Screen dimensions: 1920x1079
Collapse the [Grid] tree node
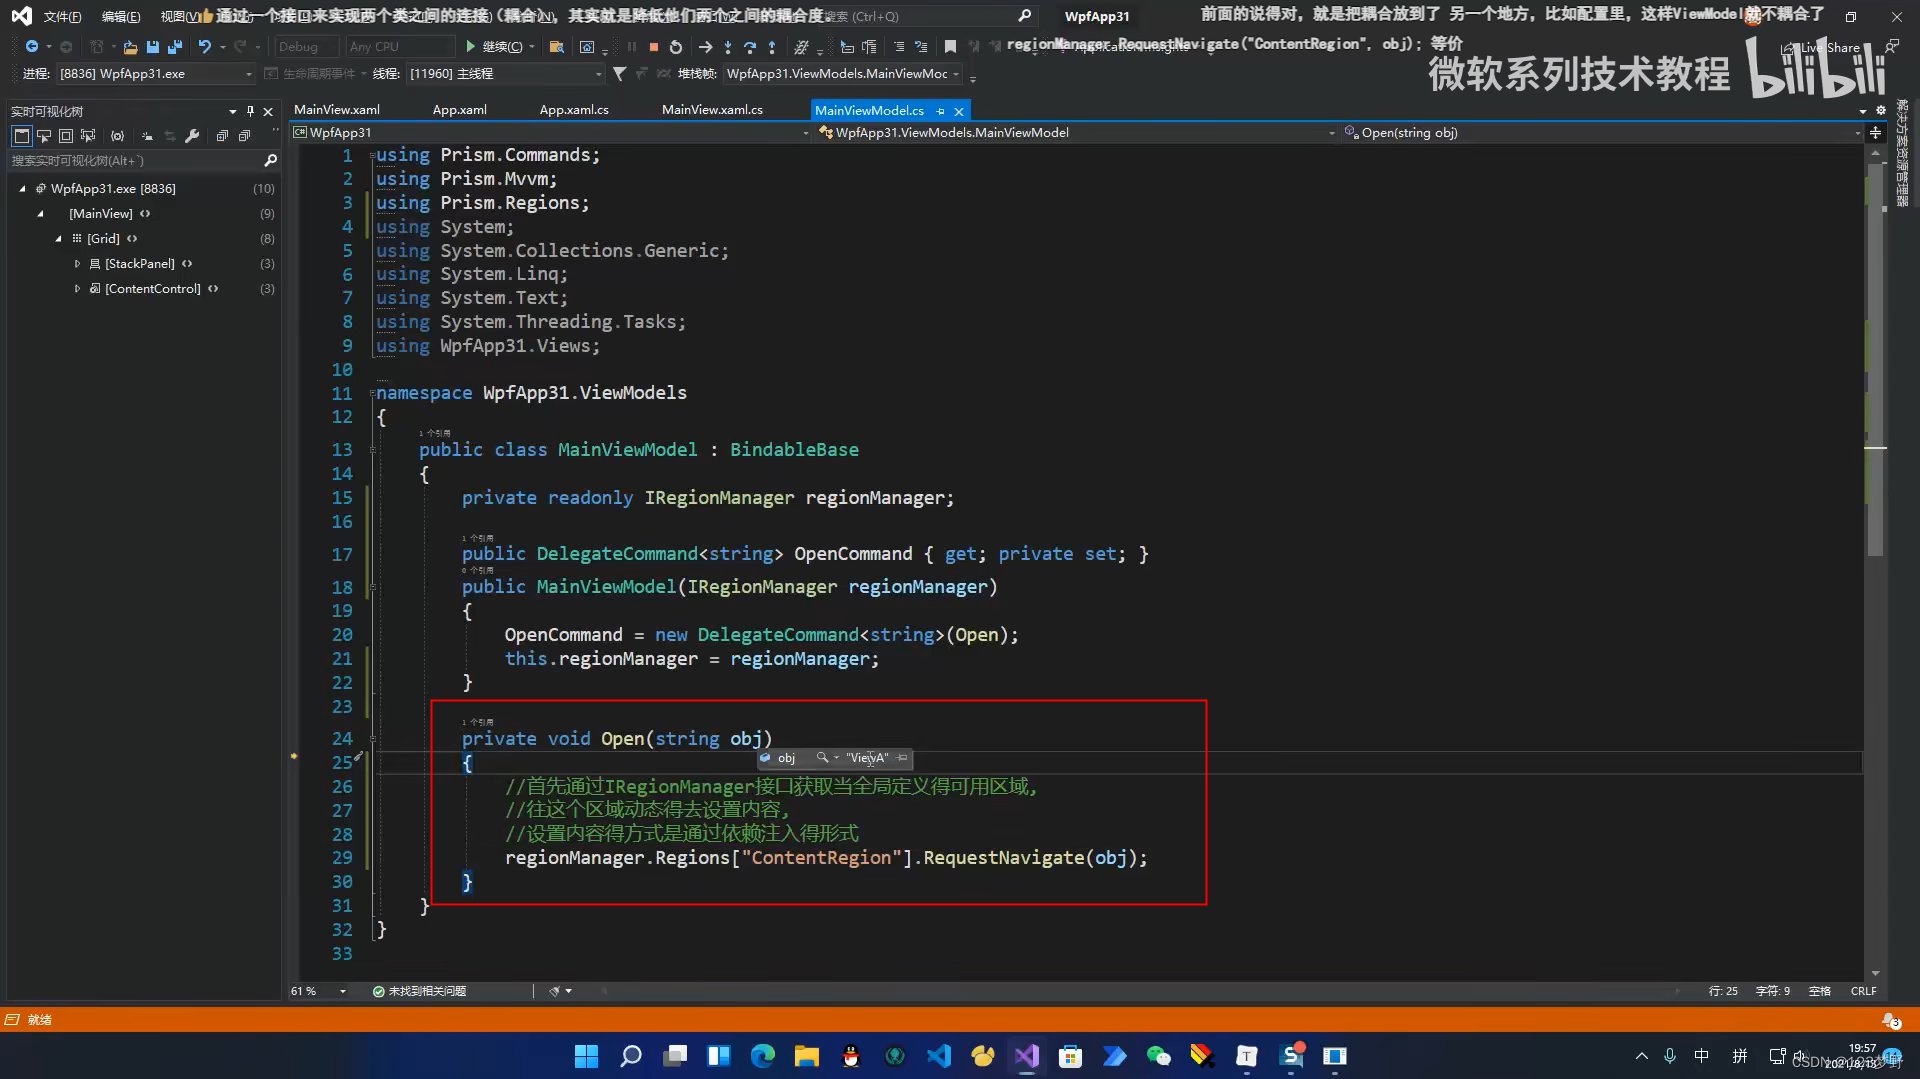pos(59,238)
